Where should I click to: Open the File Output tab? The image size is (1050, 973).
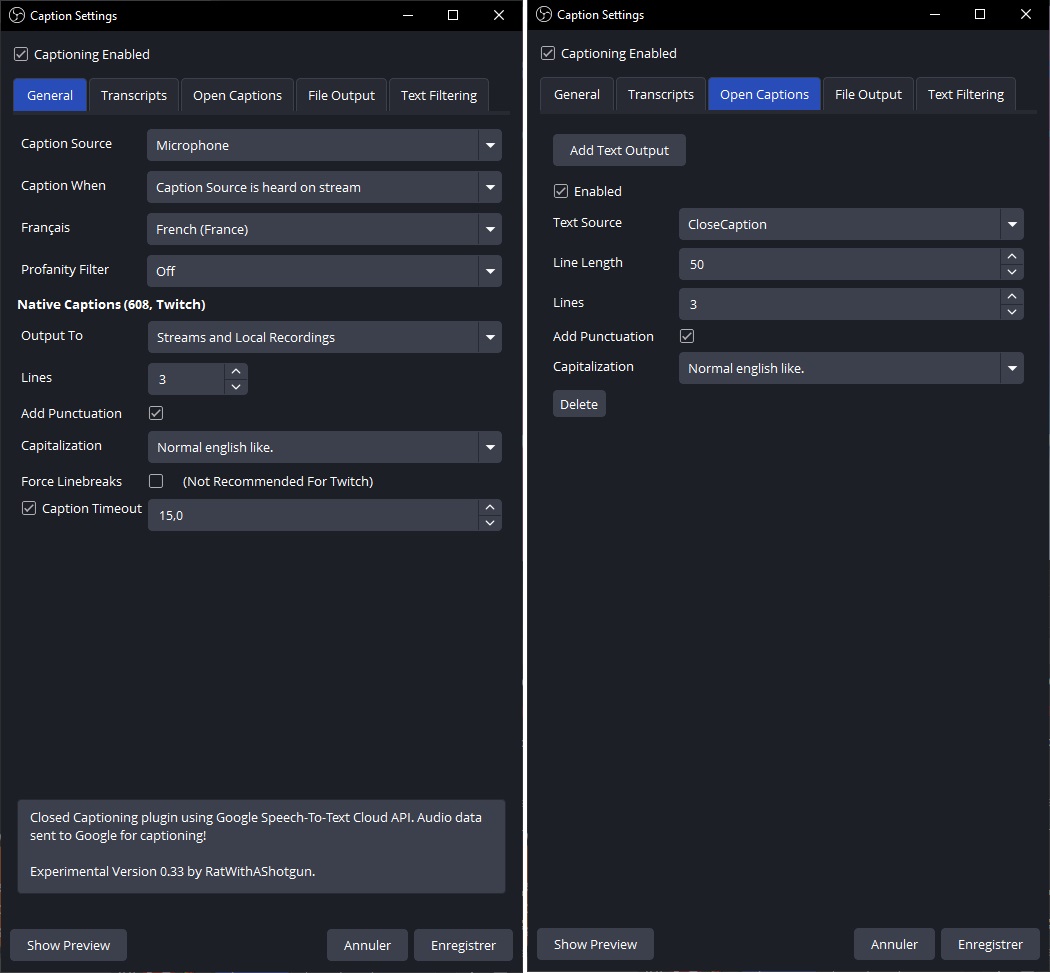[x=341, y=95]
